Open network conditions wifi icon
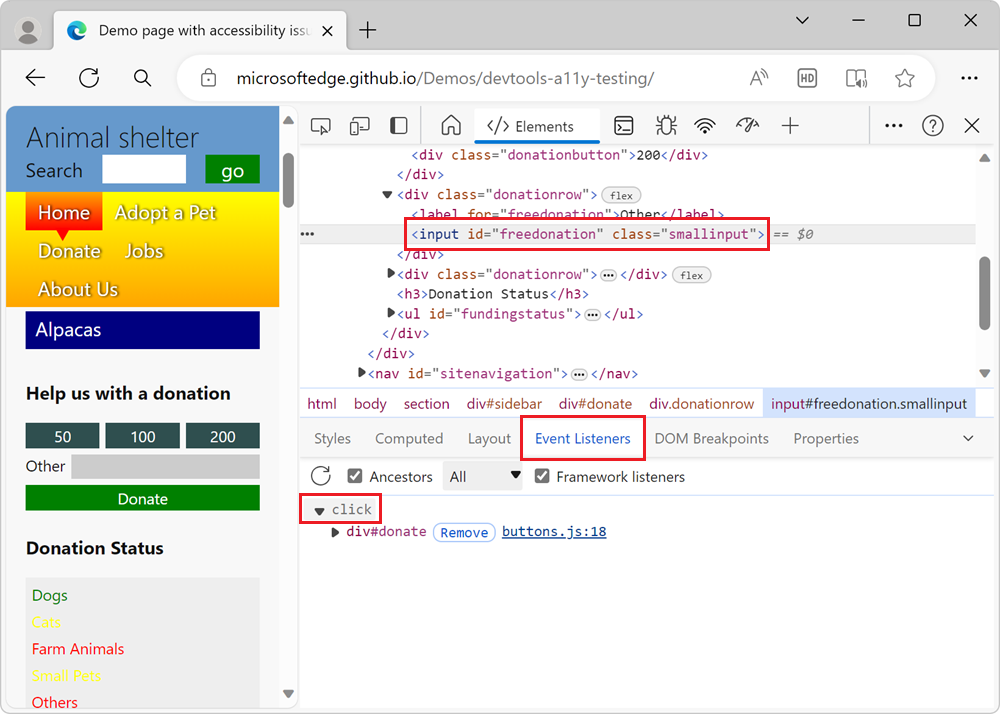The height and width of the screenshot is (714, 1000). [705, 125]
